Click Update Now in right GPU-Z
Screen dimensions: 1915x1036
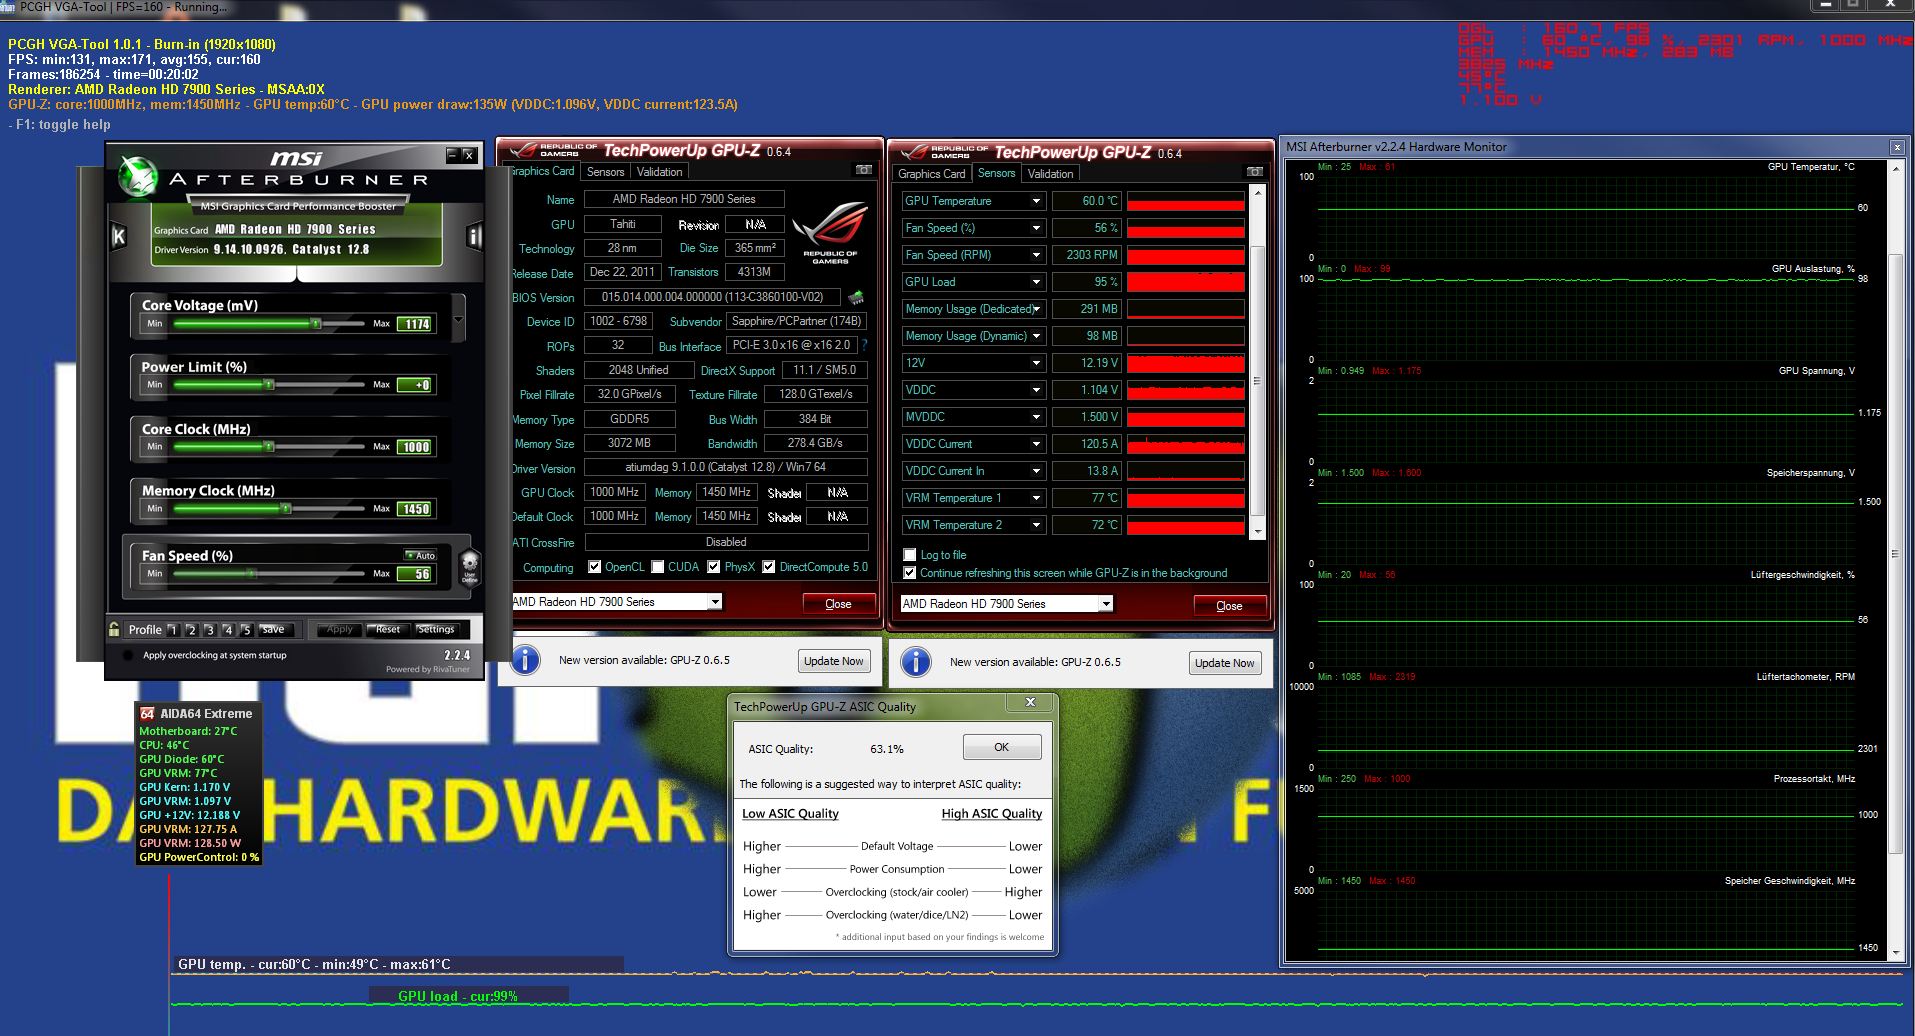(x=1224, y=663)
